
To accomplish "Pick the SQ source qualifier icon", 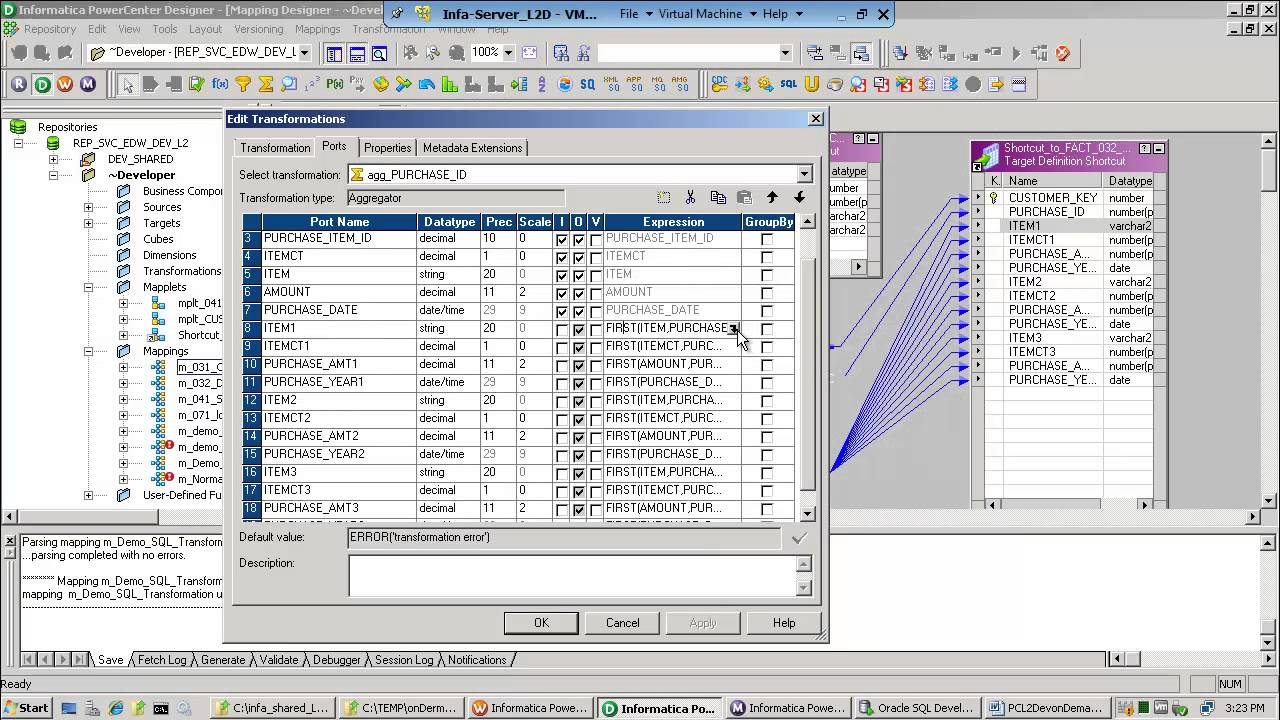I will (x=587, y=84).
